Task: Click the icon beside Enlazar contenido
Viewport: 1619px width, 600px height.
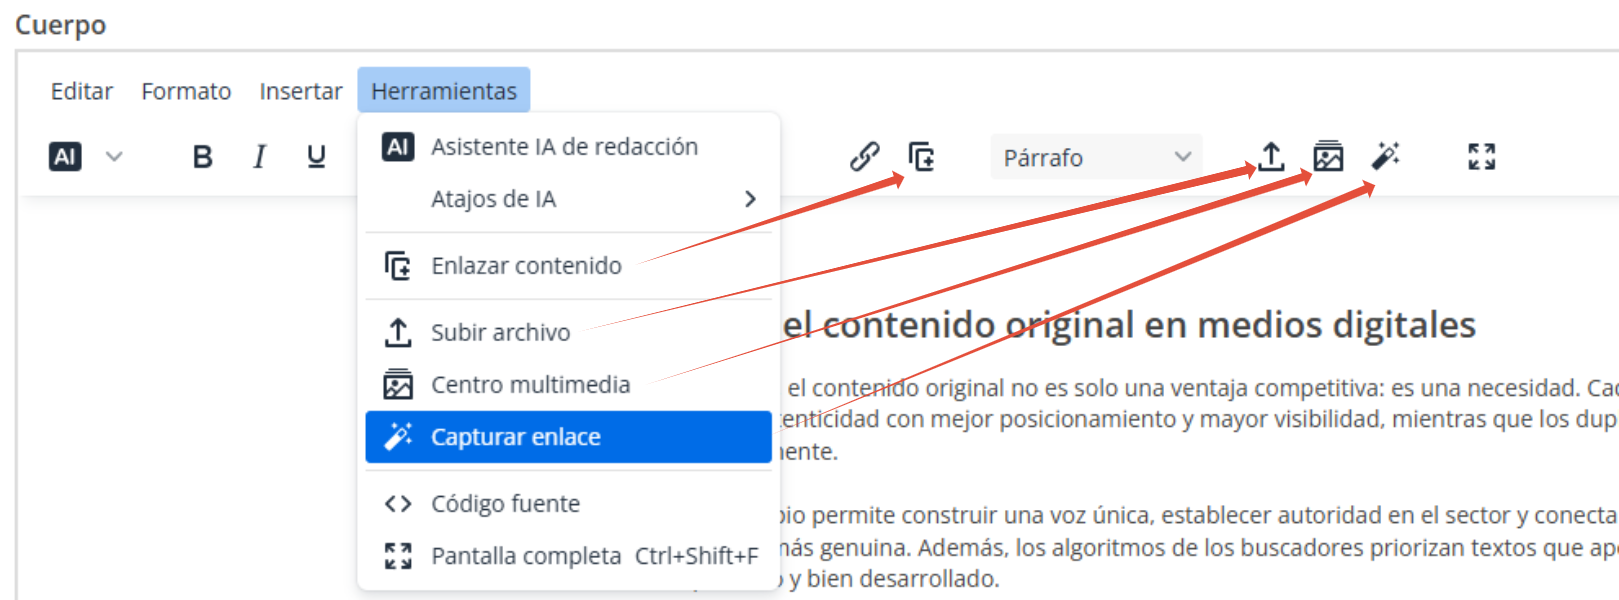Action: pyautogui.click(x=398, y=266)
